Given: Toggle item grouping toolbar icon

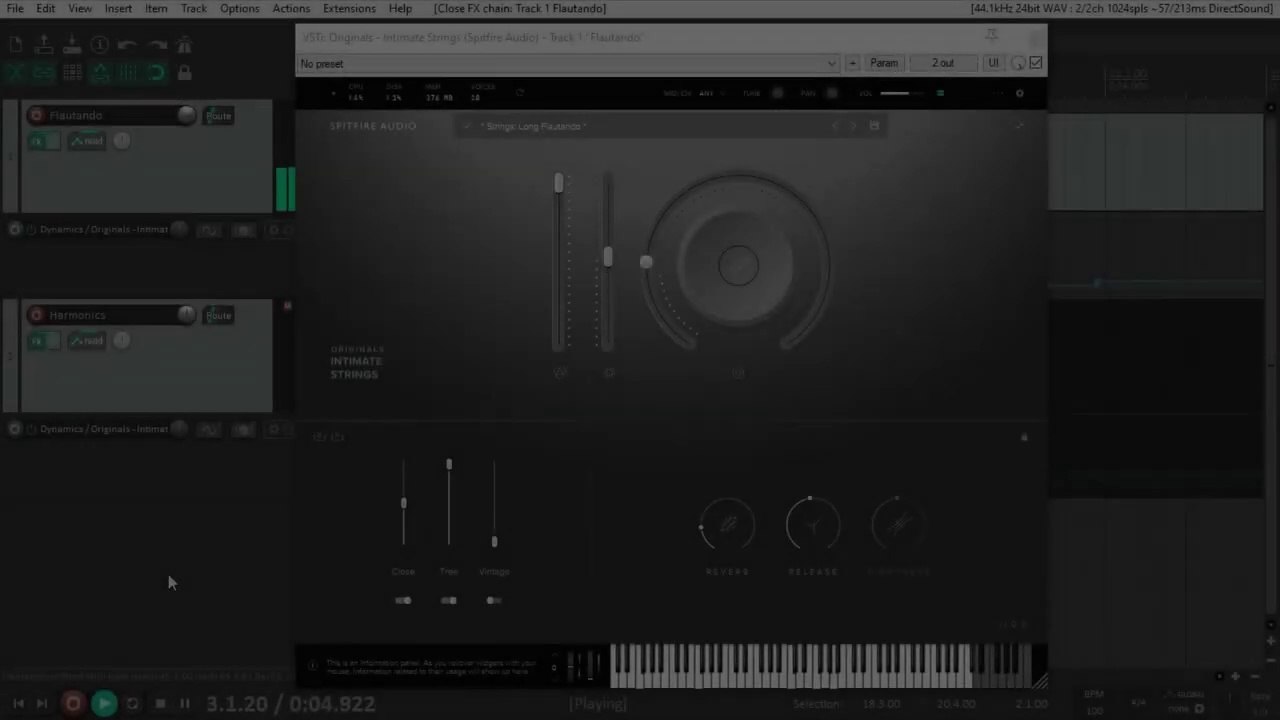Looking at the screenshot, I should coord(44,73).
